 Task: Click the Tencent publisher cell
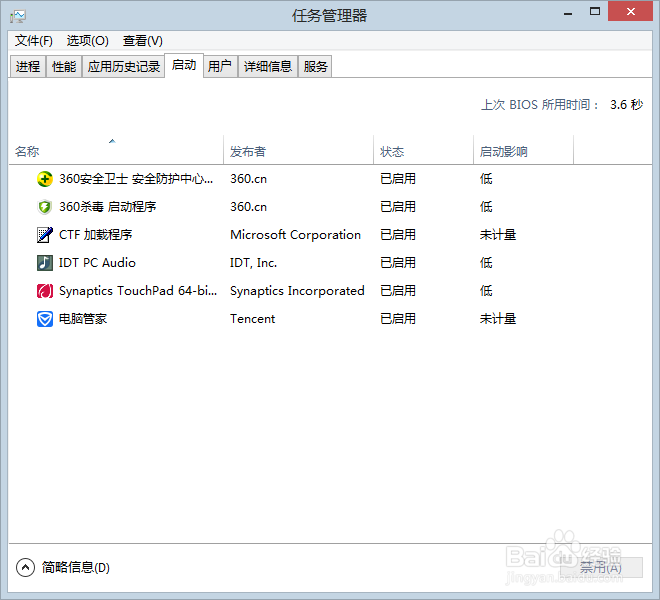point(253,319)
